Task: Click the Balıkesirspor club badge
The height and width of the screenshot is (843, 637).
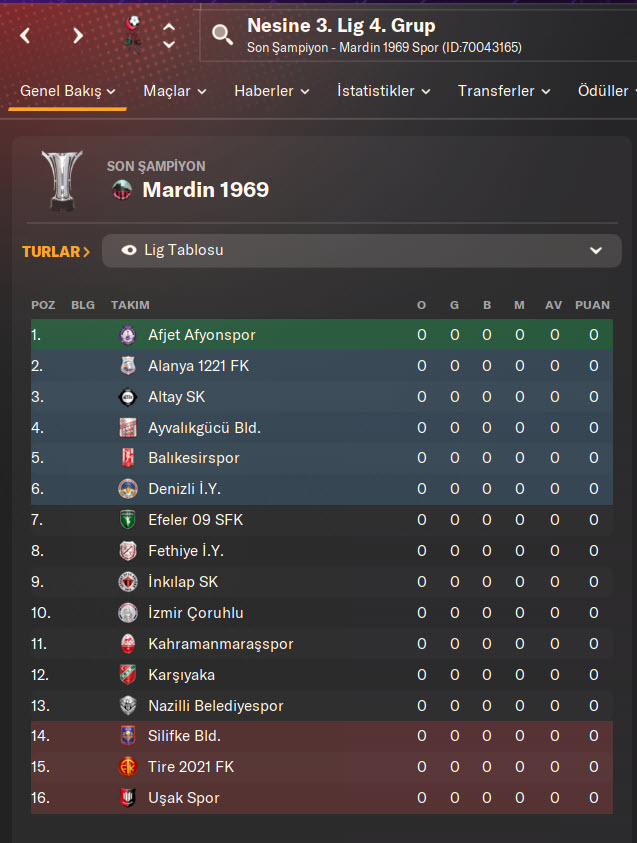Action: [127, 458]
